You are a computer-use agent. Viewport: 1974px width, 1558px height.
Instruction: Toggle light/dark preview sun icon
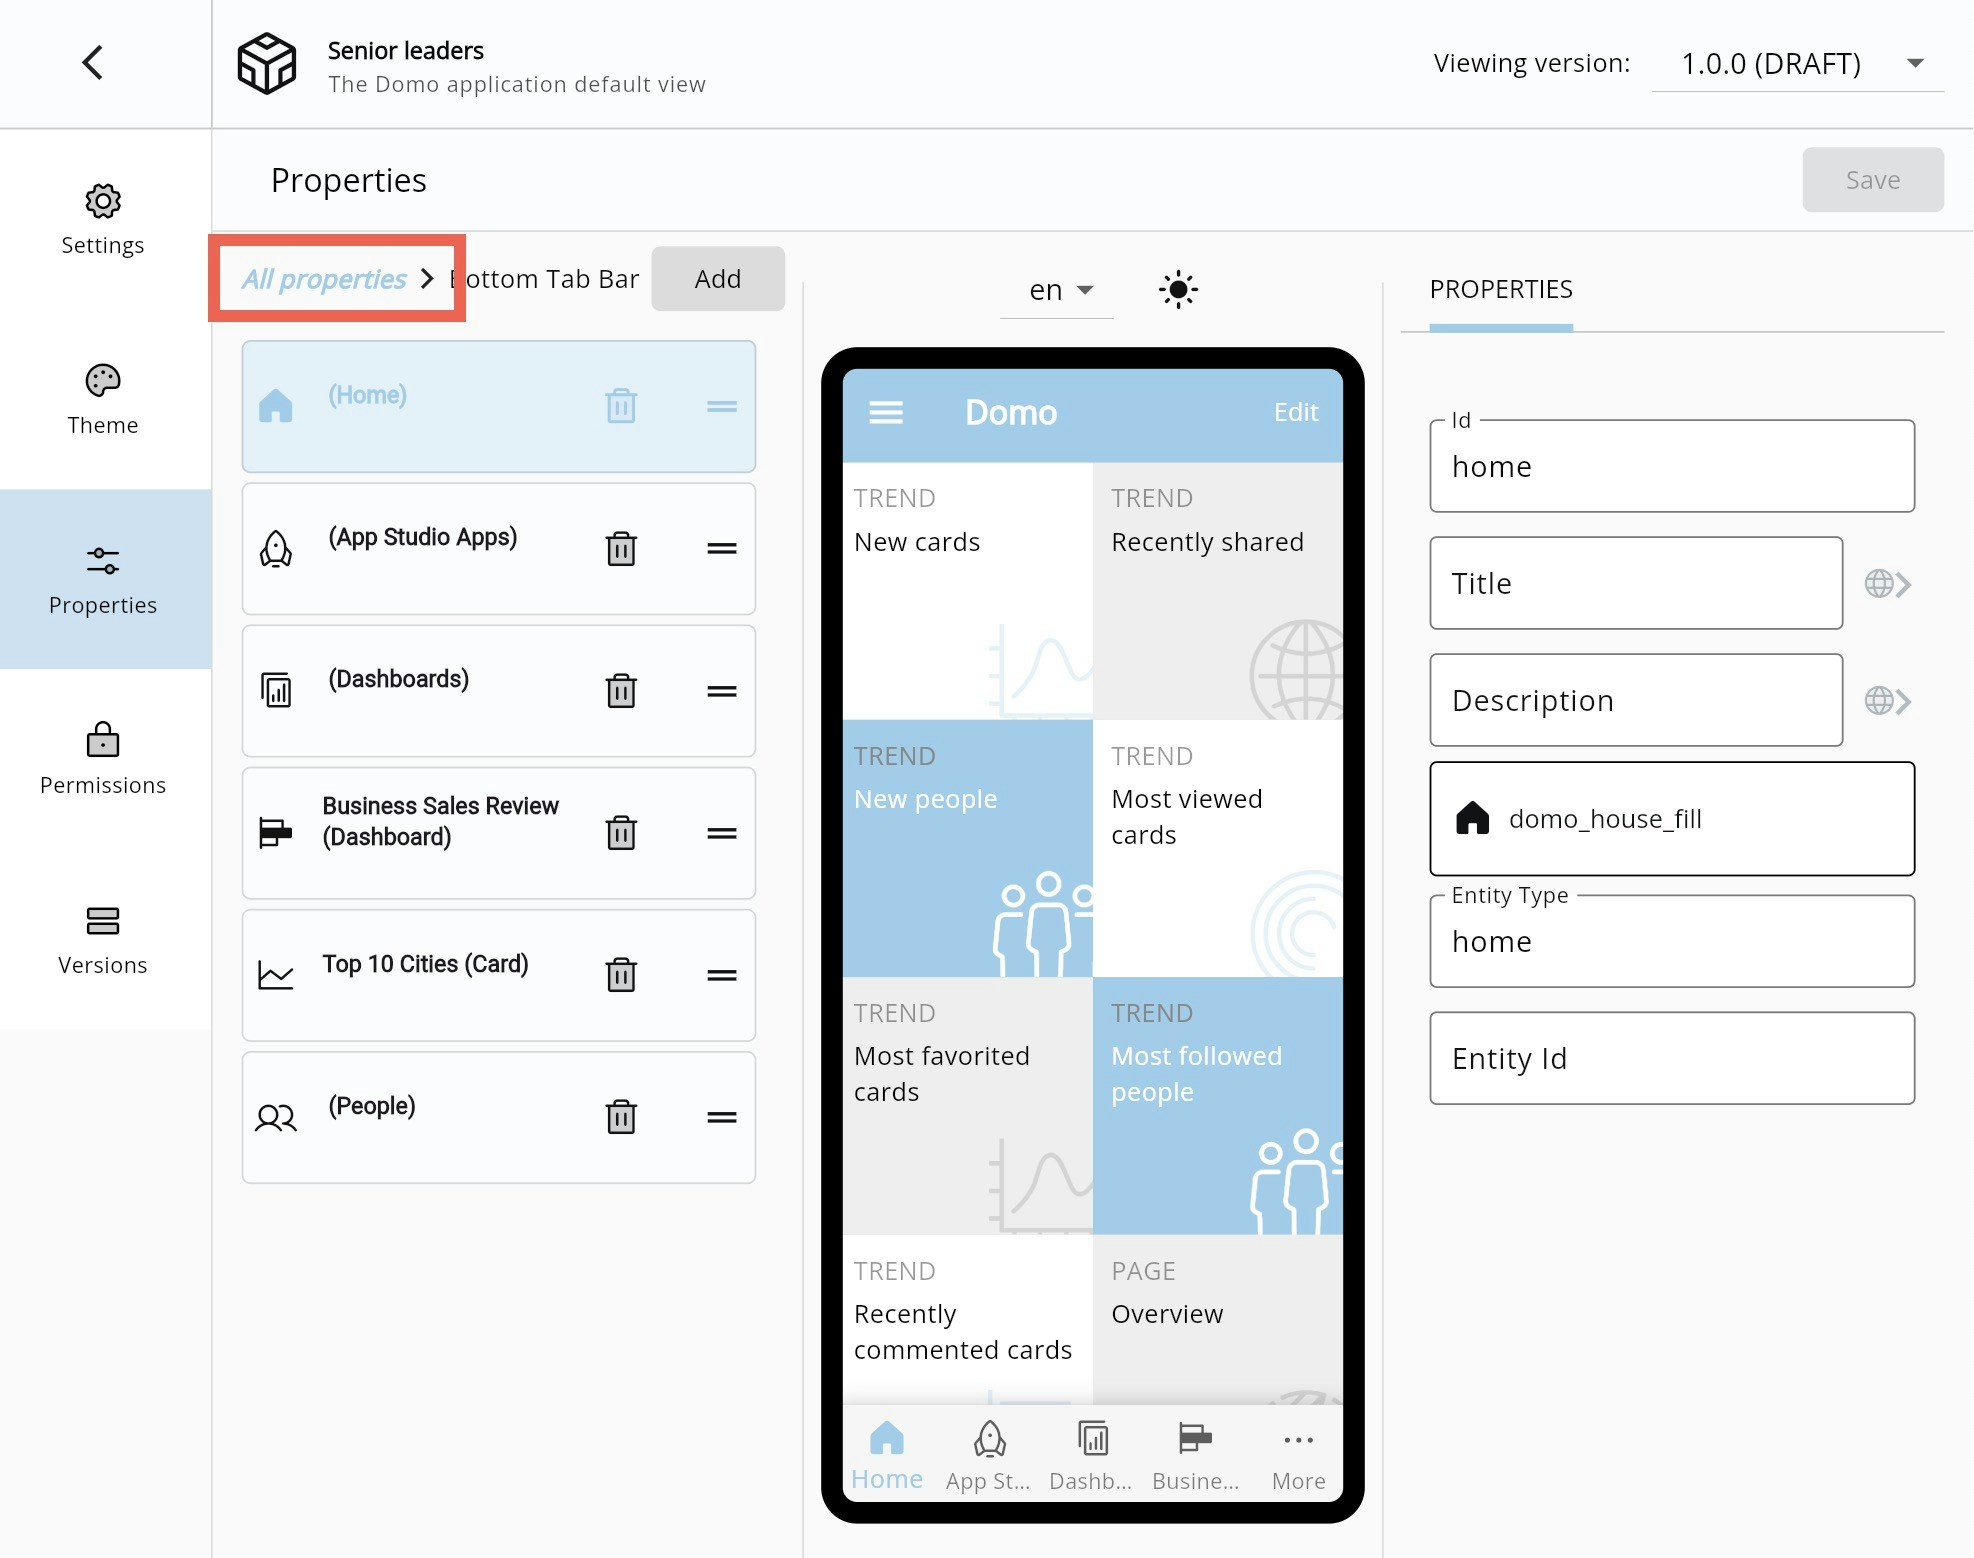(1178, 290)
